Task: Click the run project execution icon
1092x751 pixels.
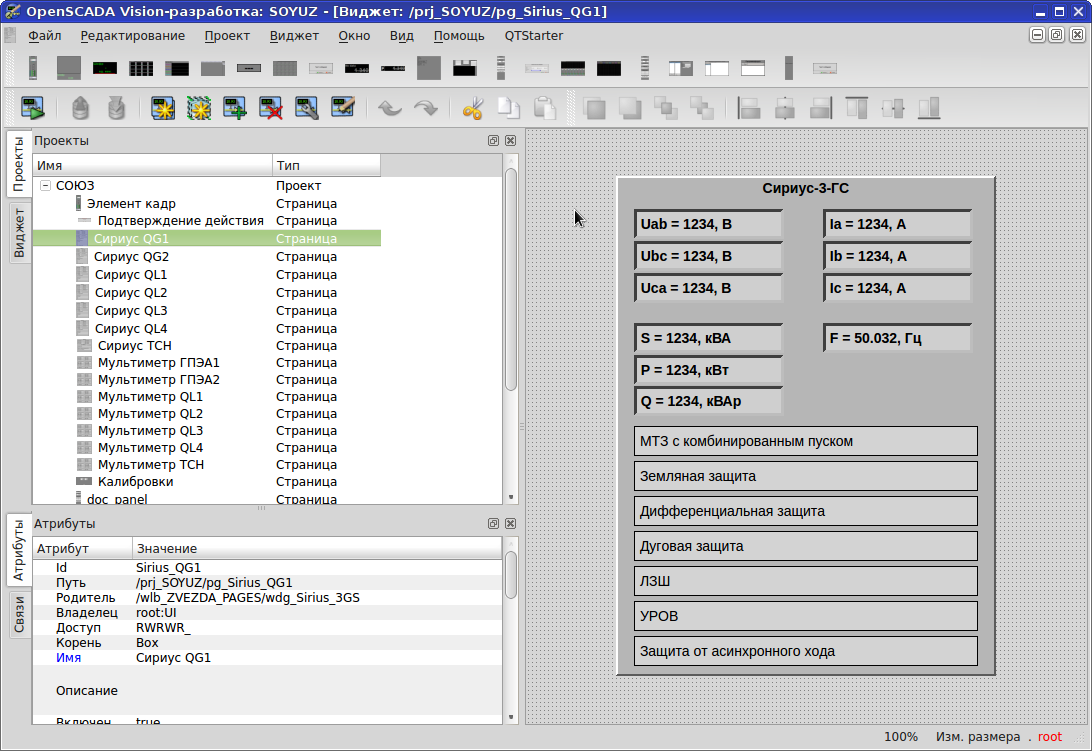Action: [x=31, y=107]
